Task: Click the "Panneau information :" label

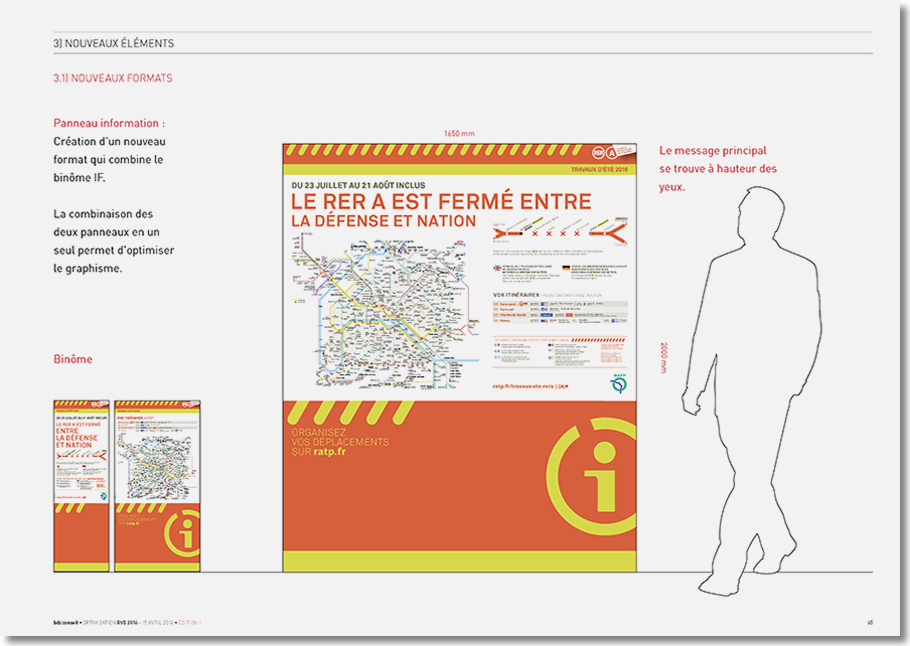Action: point(109,123)
